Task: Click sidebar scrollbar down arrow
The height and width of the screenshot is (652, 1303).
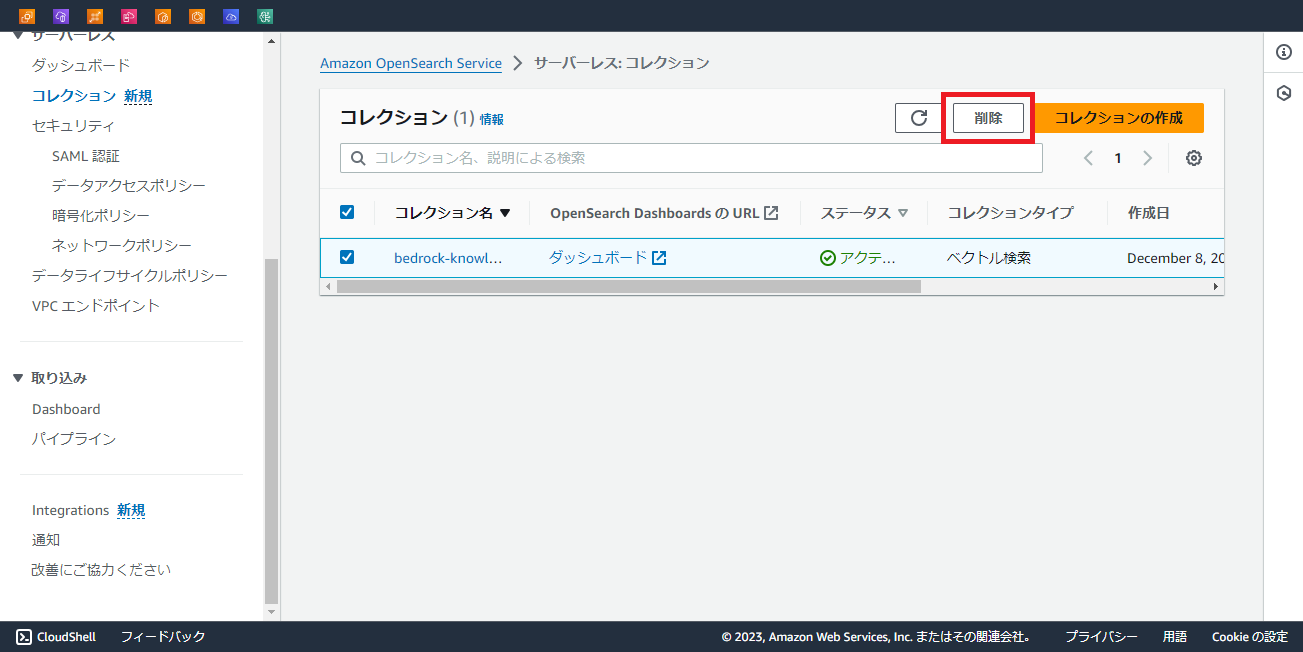Action: (x=272, y=611)
